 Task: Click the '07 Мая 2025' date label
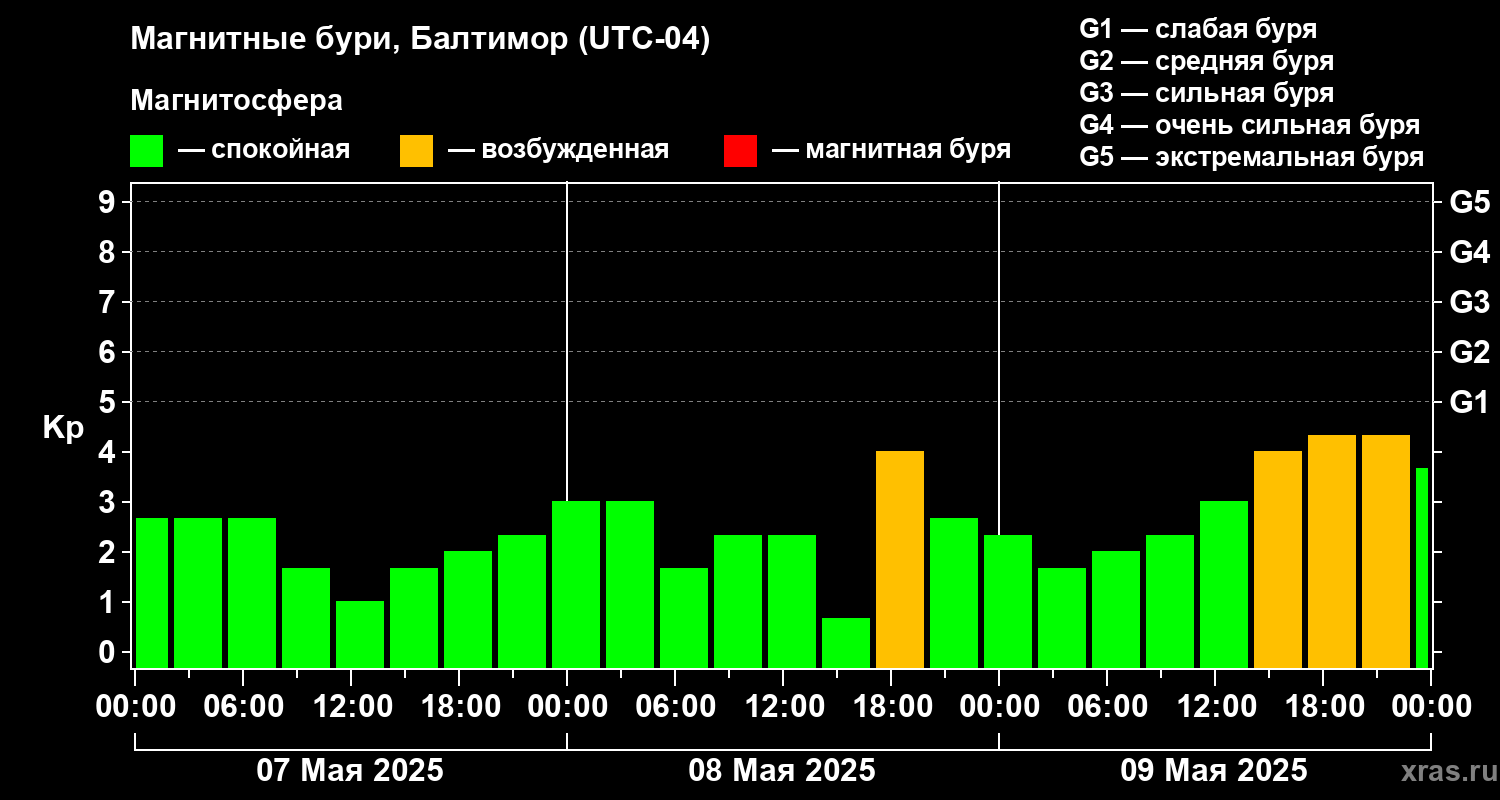[x=350, y=771]
